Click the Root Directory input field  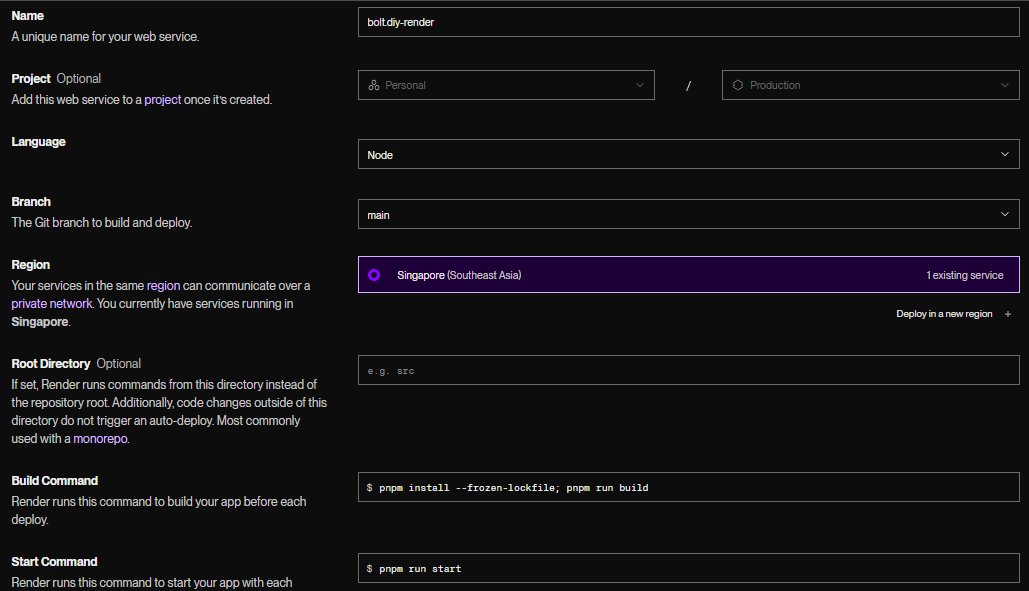[688, 371]
